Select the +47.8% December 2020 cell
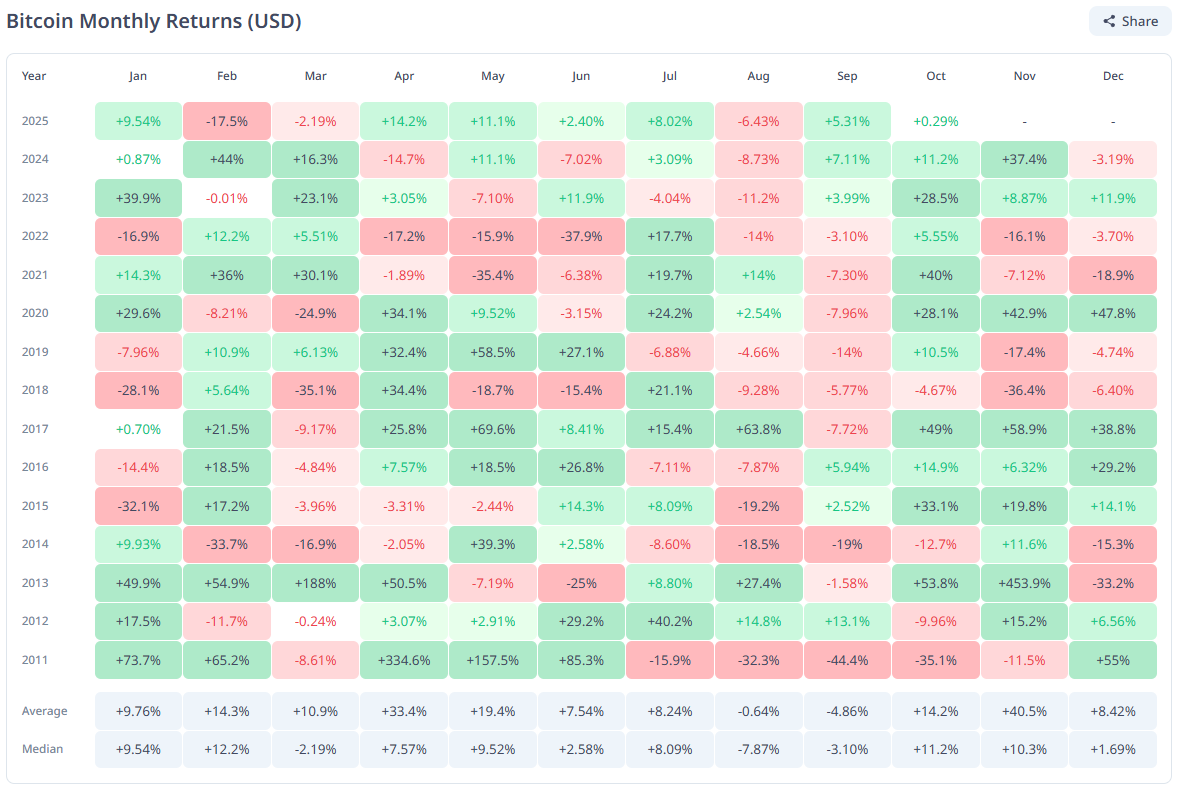 [x=1113, y=313]
